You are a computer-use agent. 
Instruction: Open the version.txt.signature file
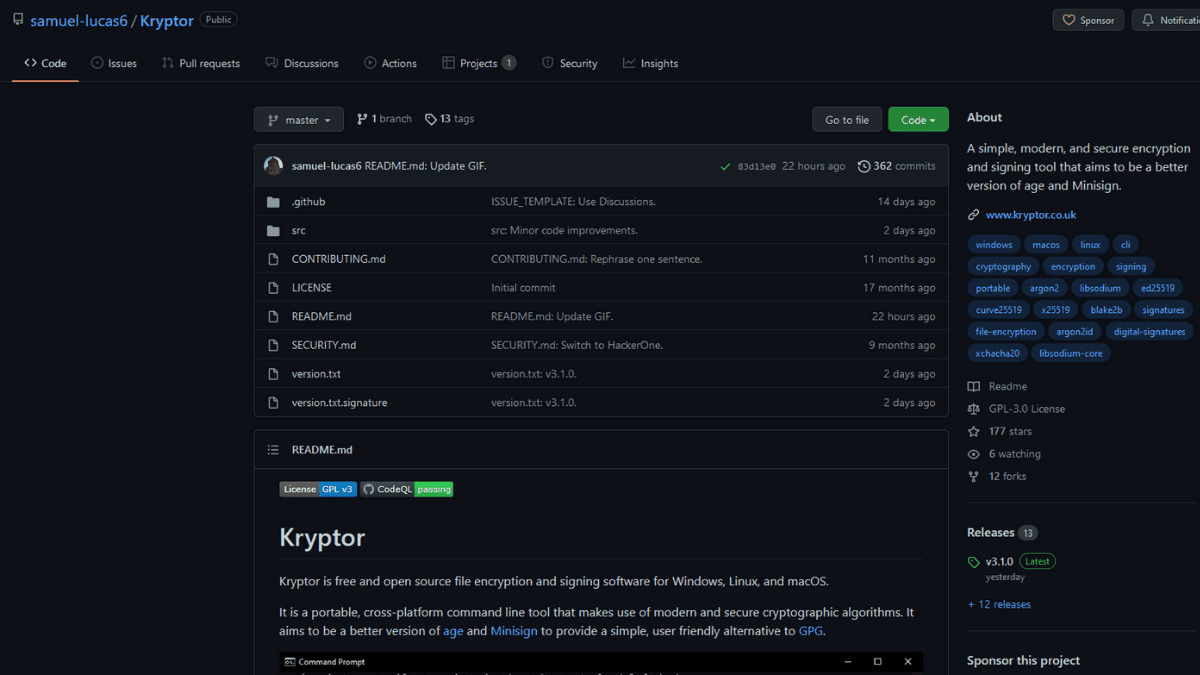(340, 403)
